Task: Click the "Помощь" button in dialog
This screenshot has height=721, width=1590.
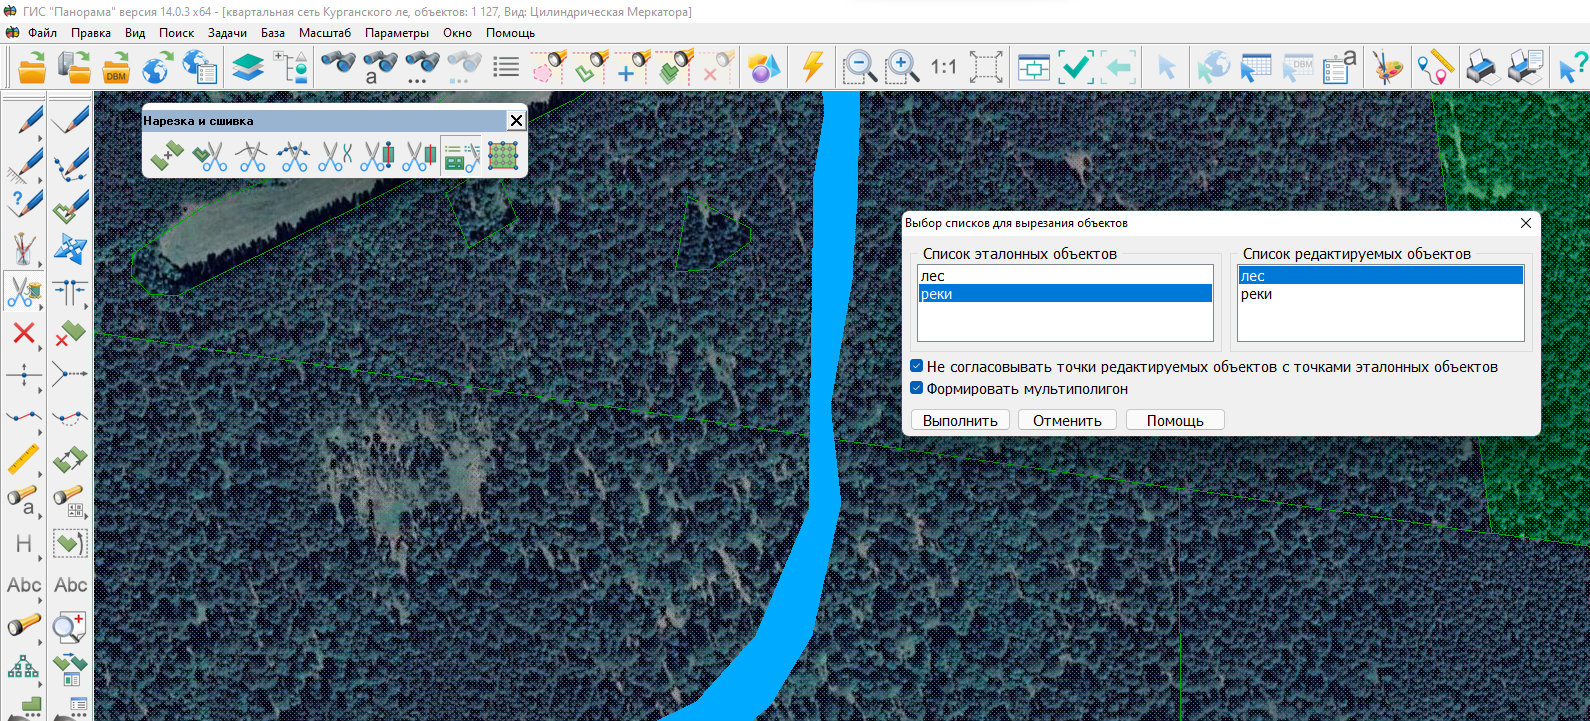Action: point(1174,421)
